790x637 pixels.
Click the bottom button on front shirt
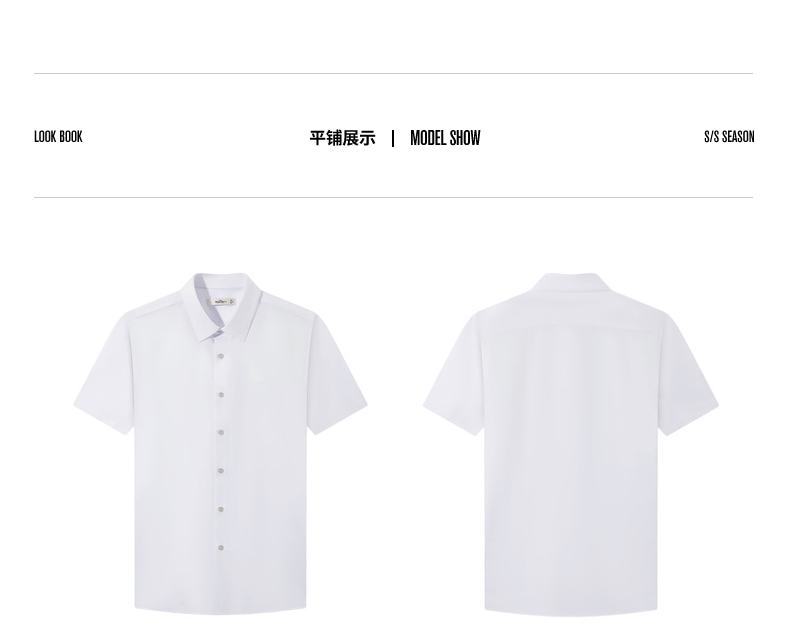point(221,547)
